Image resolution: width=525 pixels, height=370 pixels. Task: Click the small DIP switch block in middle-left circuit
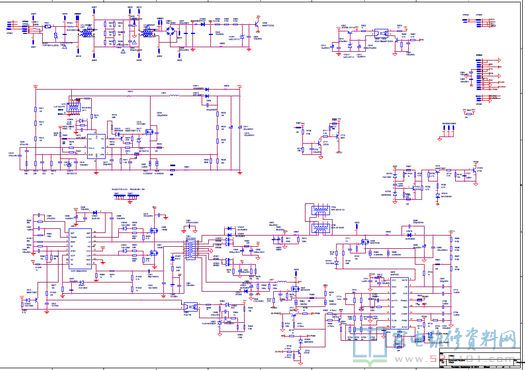pyautogui.click(x=72, y=107)
